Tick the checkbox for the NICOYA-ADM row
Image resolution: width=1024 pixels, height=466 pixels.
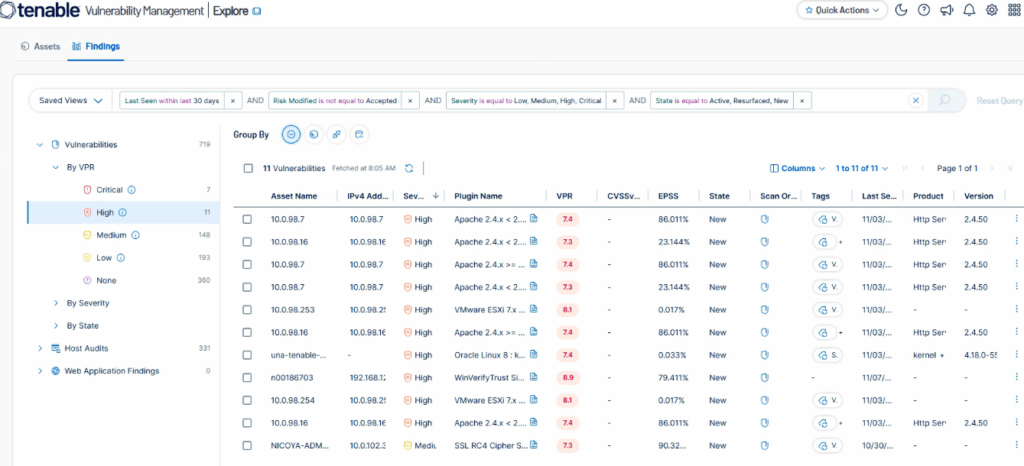[248, 445]
